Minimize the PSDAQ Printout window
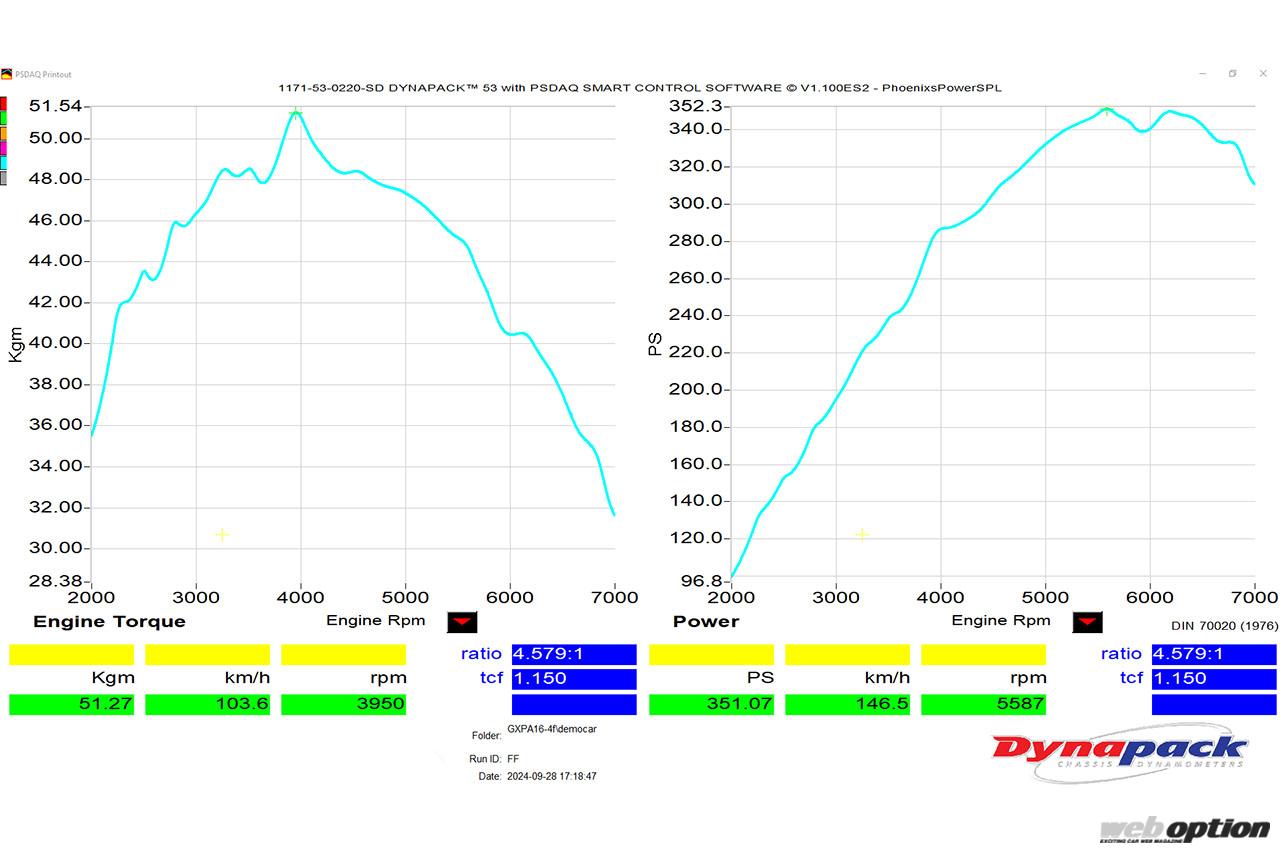The width and height of the screenshot is (1280, 853). (1201, 74)
